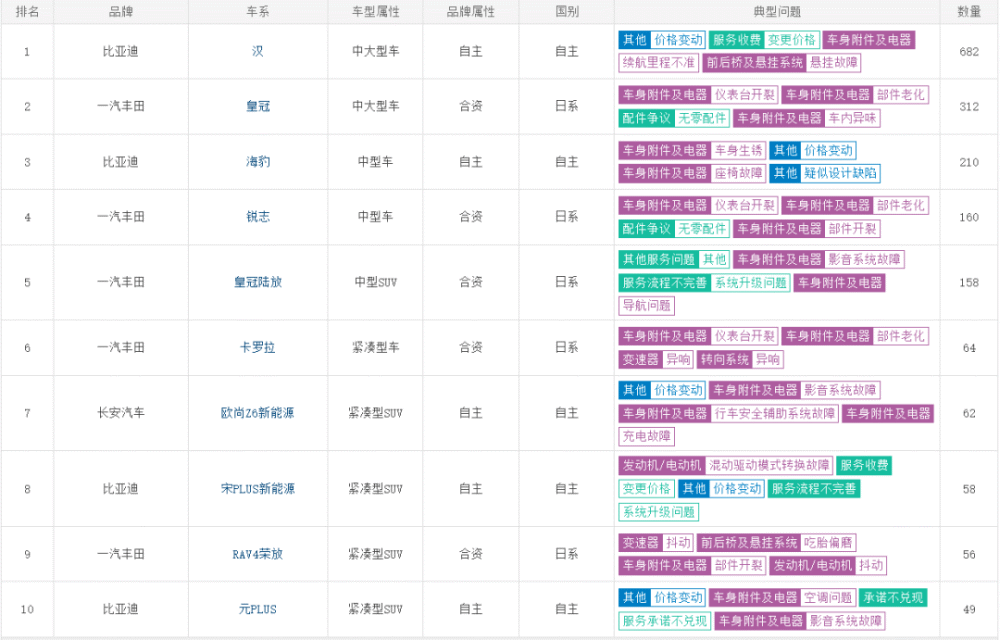
Task: Click the 312 count cell
Action: click(969, 106)
